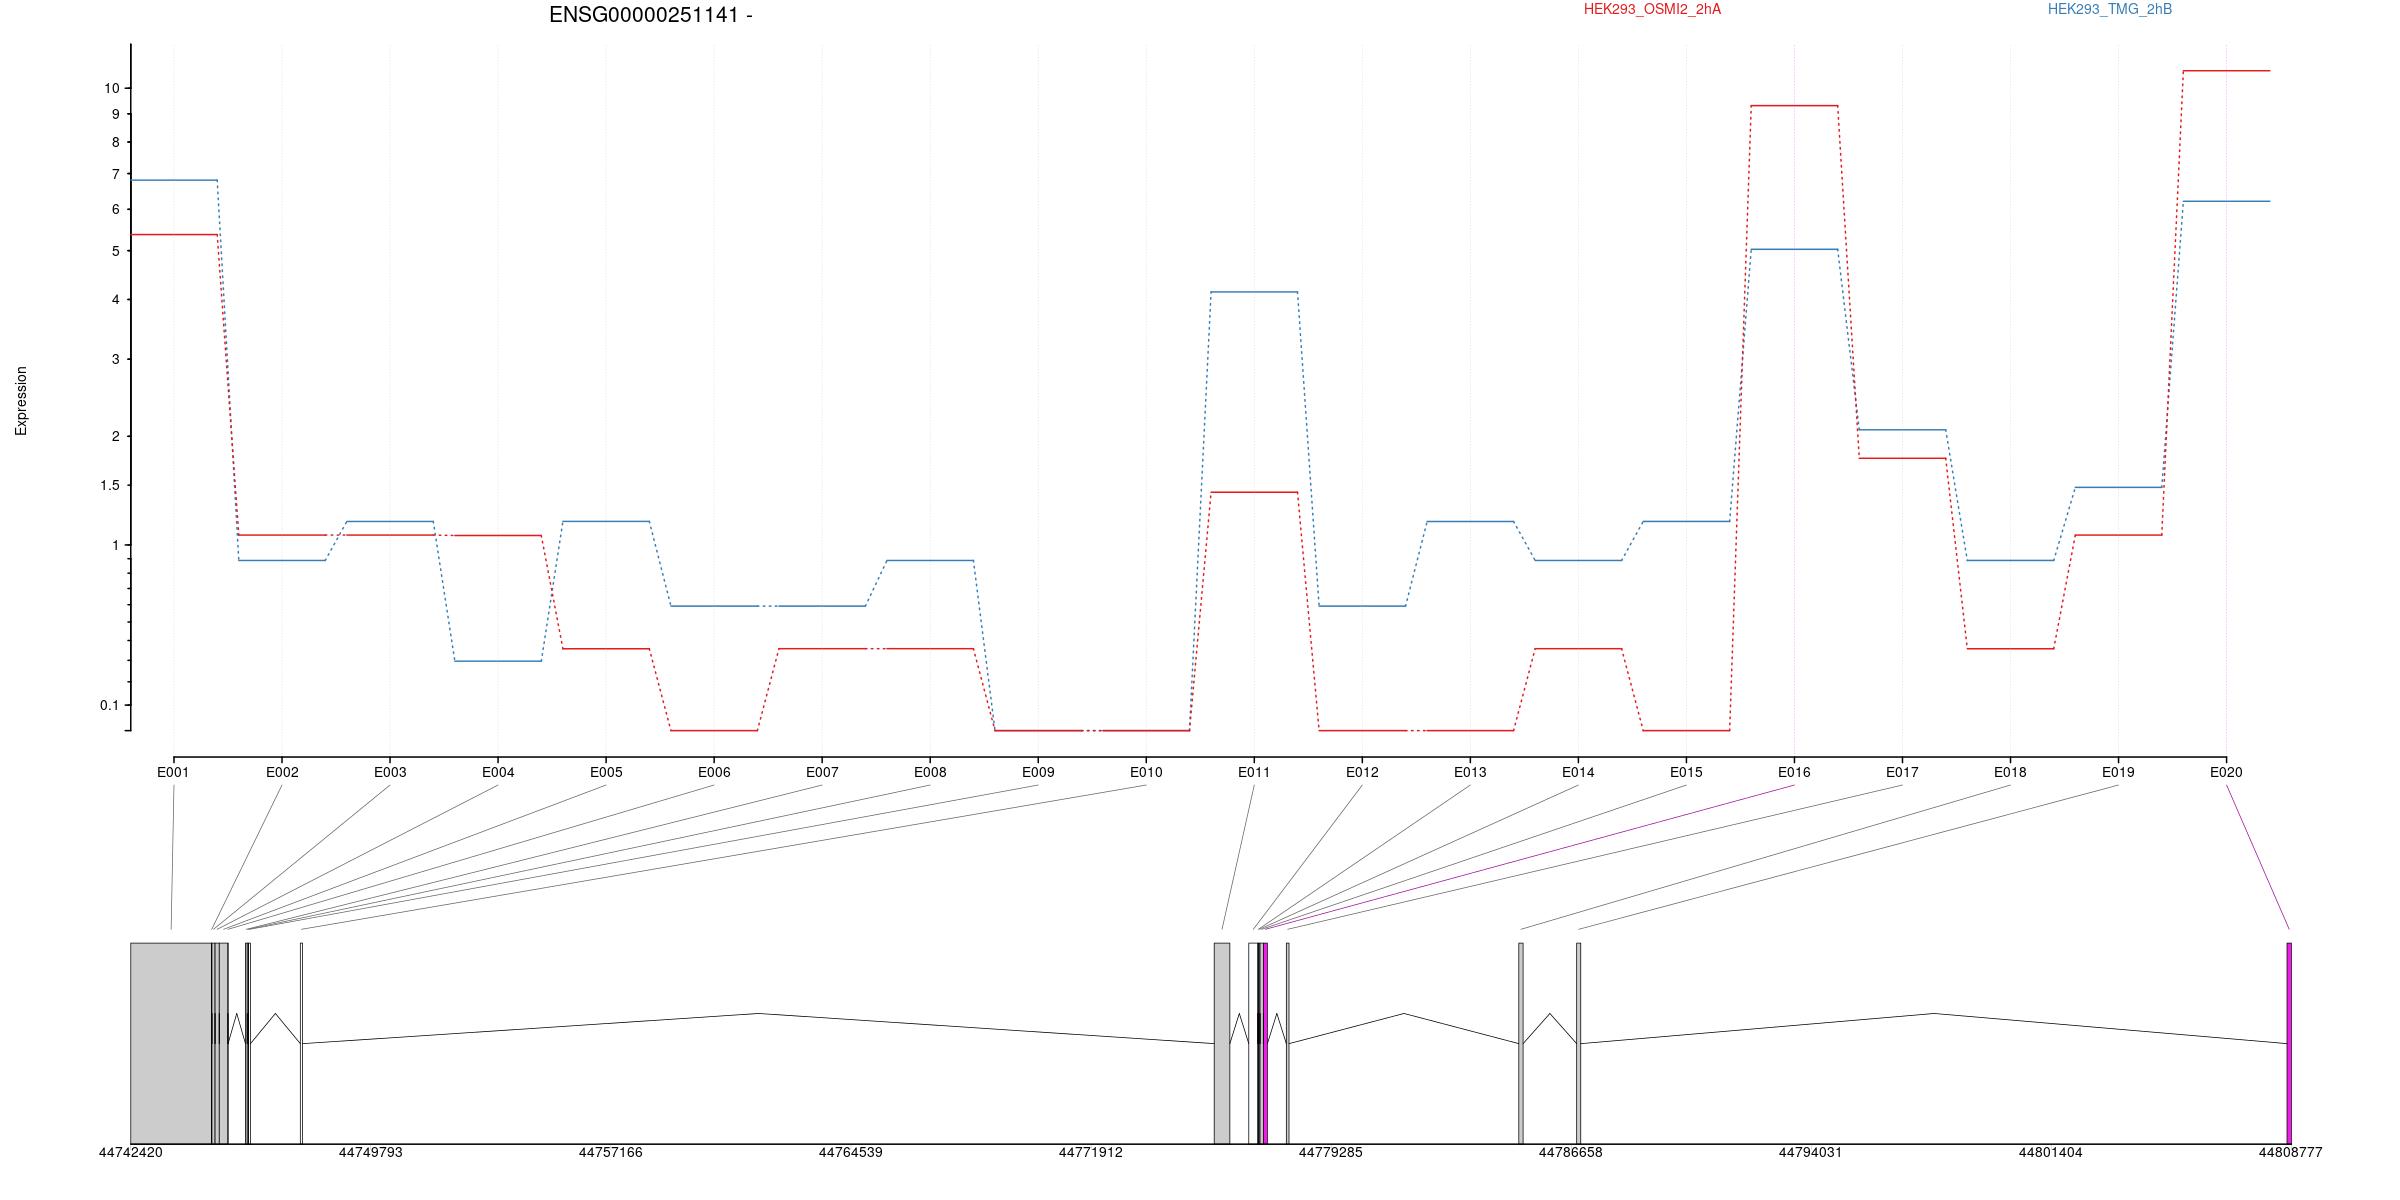Click exon label E014
Screen dimensions: 2400x1200
[1578, 772]
